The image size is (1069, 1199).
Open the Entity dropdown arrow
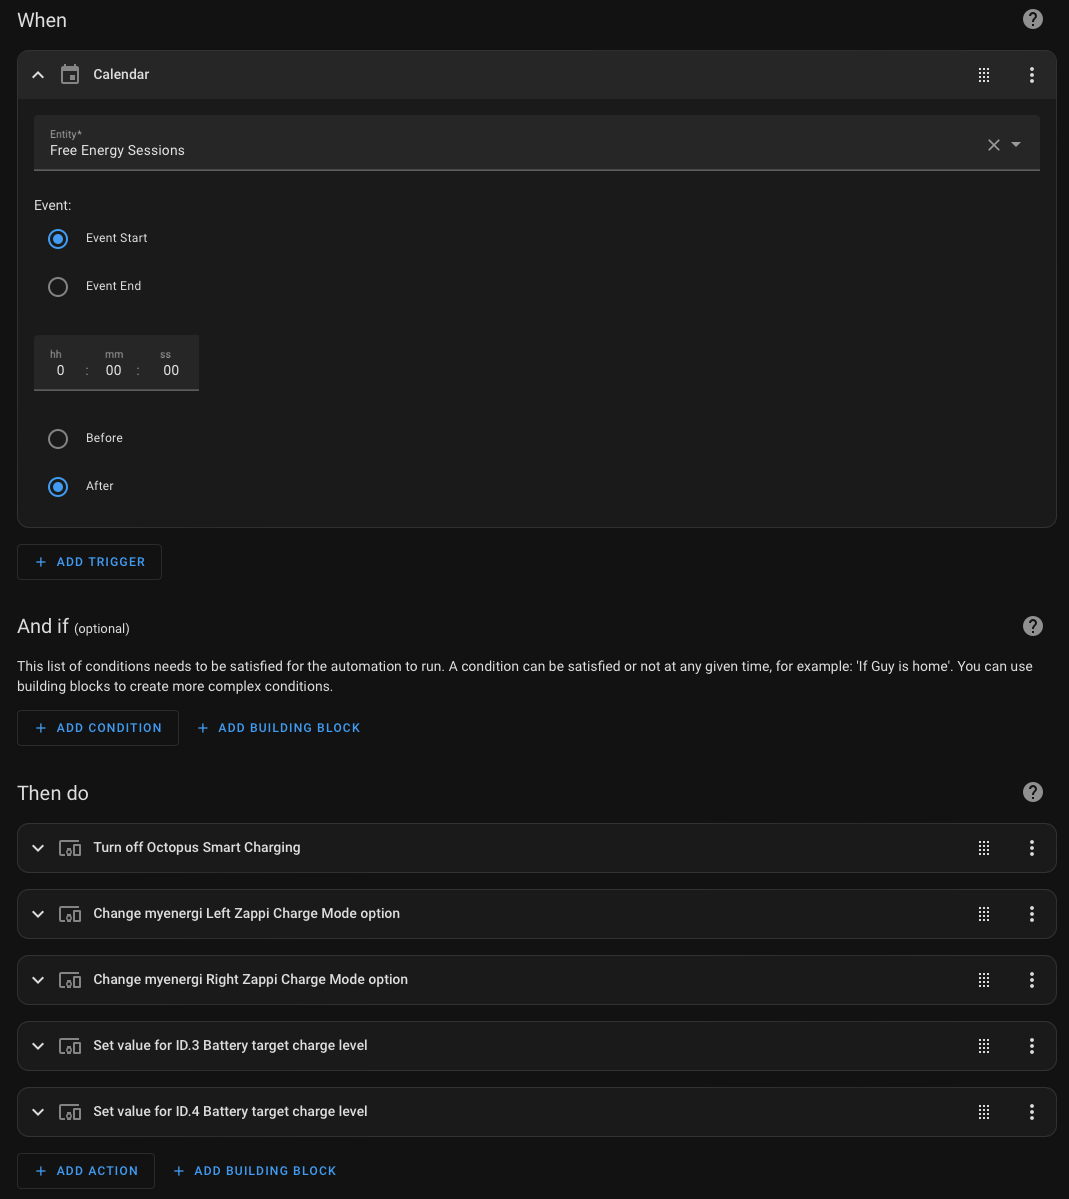click(1016, 145)
